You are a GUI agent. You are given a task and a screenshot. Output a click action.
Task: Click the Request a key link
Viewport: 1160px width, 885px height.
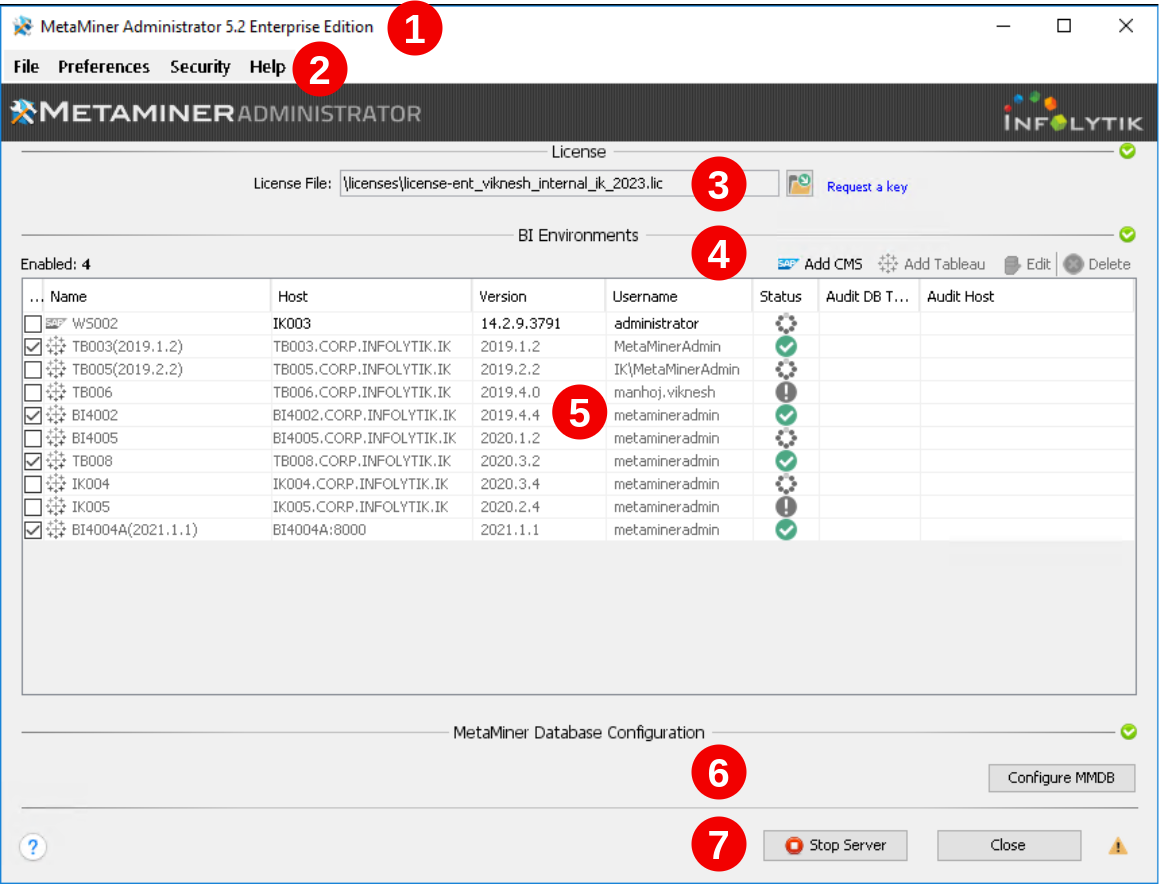pyautogui.click(x=867, y=186)
